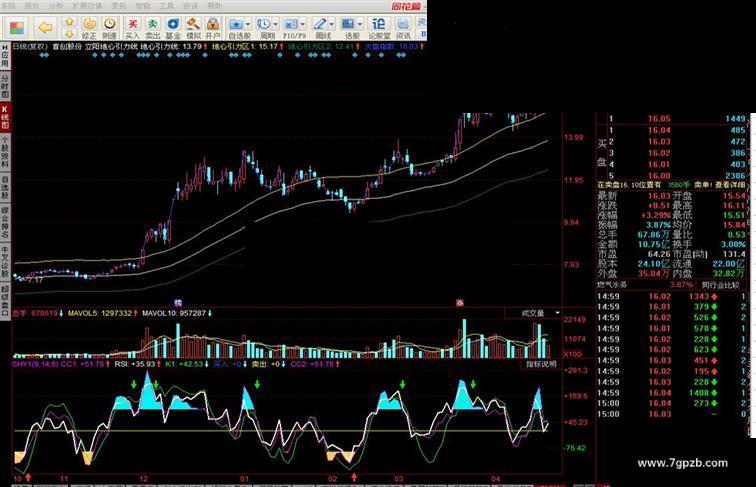Screen dimensions: 756x487
Task: Open the F10/F9 info icon
Action: (291, 28)
